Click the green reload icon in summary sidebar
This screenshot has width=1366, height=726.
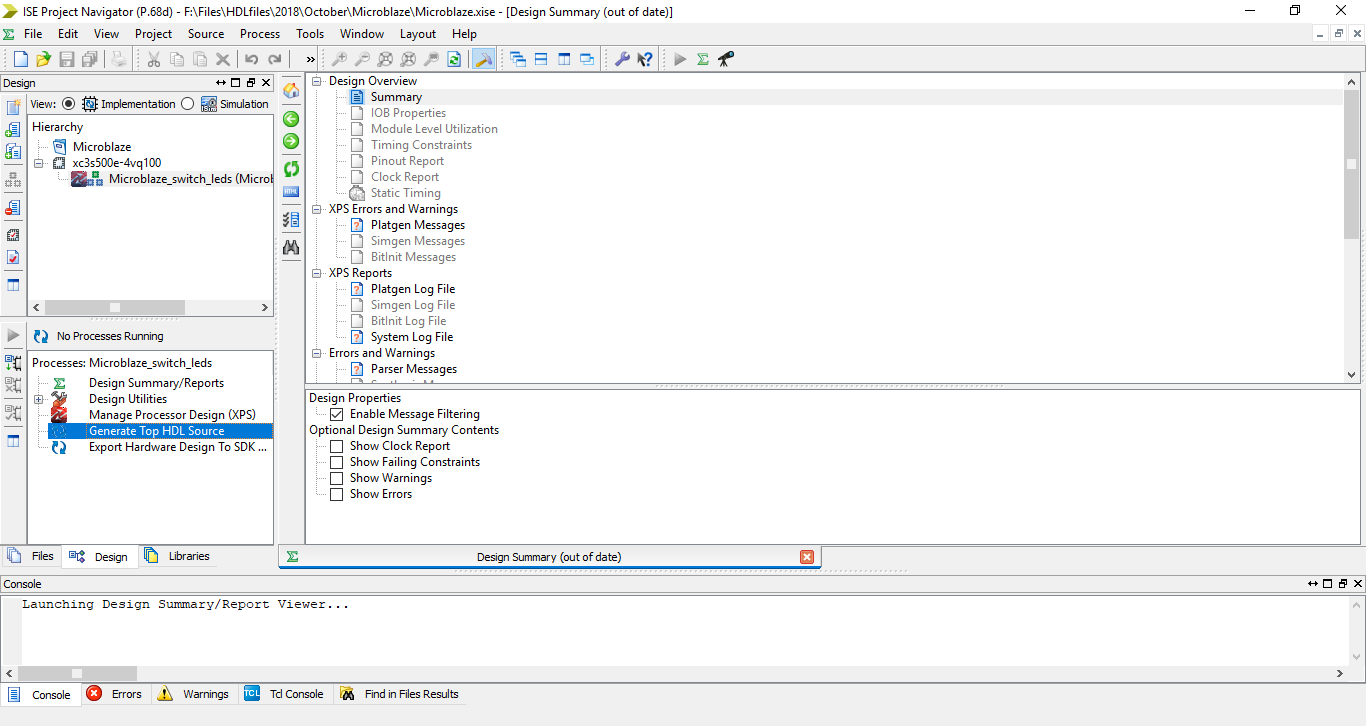[291, 168]
